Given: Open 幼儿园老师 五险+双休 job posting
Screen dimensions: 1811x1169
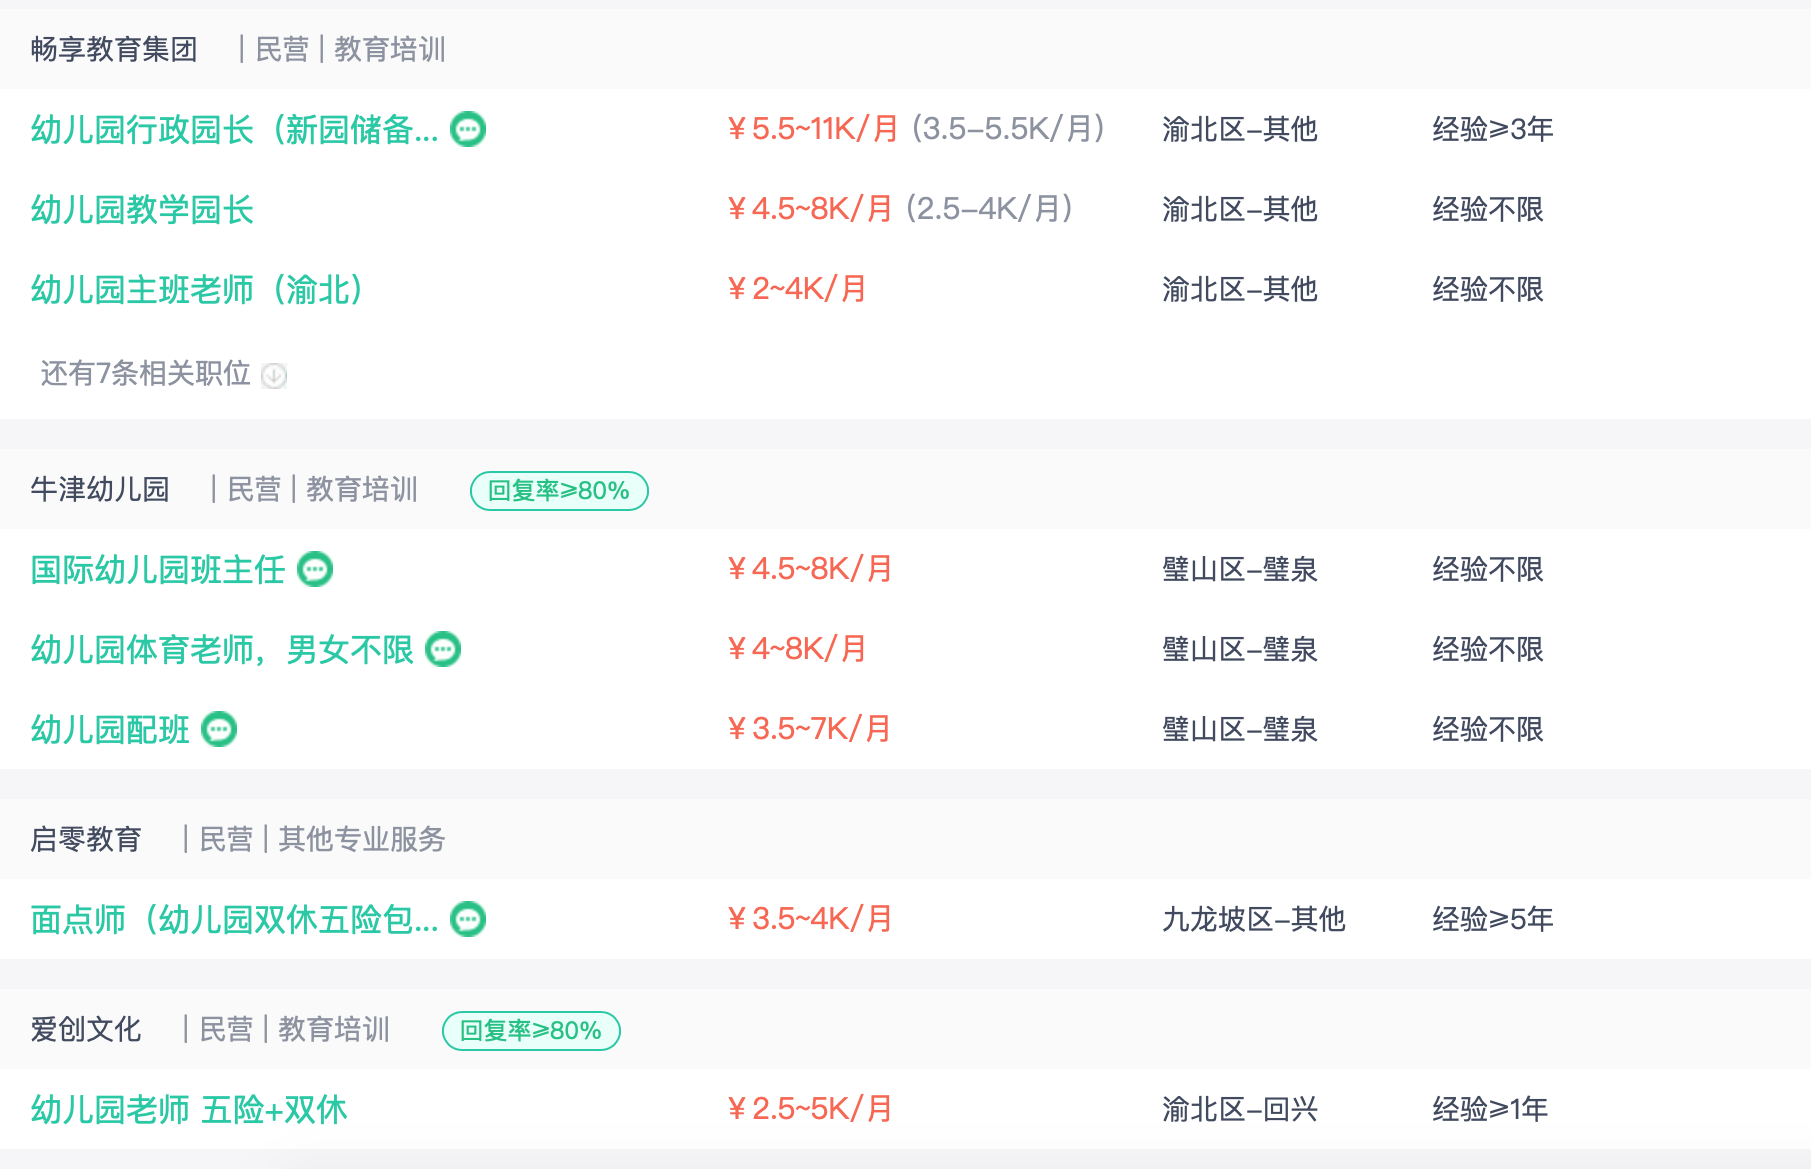Looking at the screenshot, I should pyautogui.click(x=189, y=1109).
